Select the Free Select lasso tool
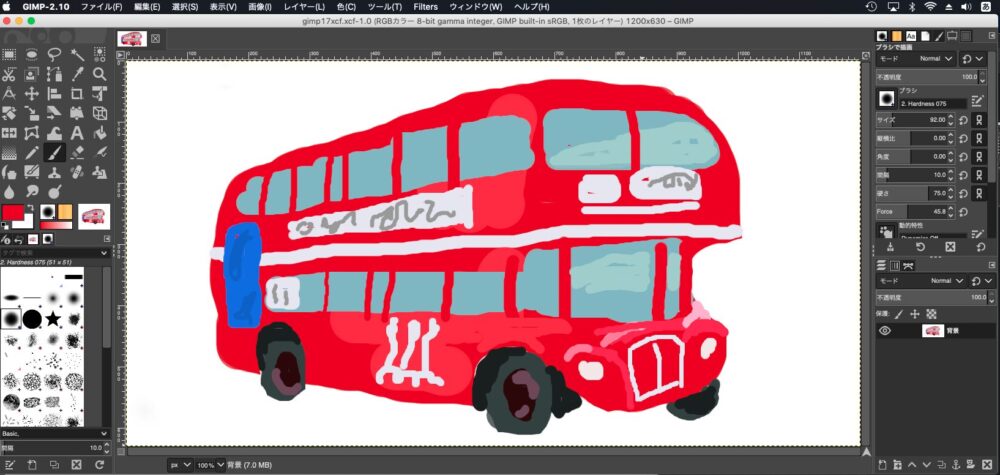 (x=54, y=55)
